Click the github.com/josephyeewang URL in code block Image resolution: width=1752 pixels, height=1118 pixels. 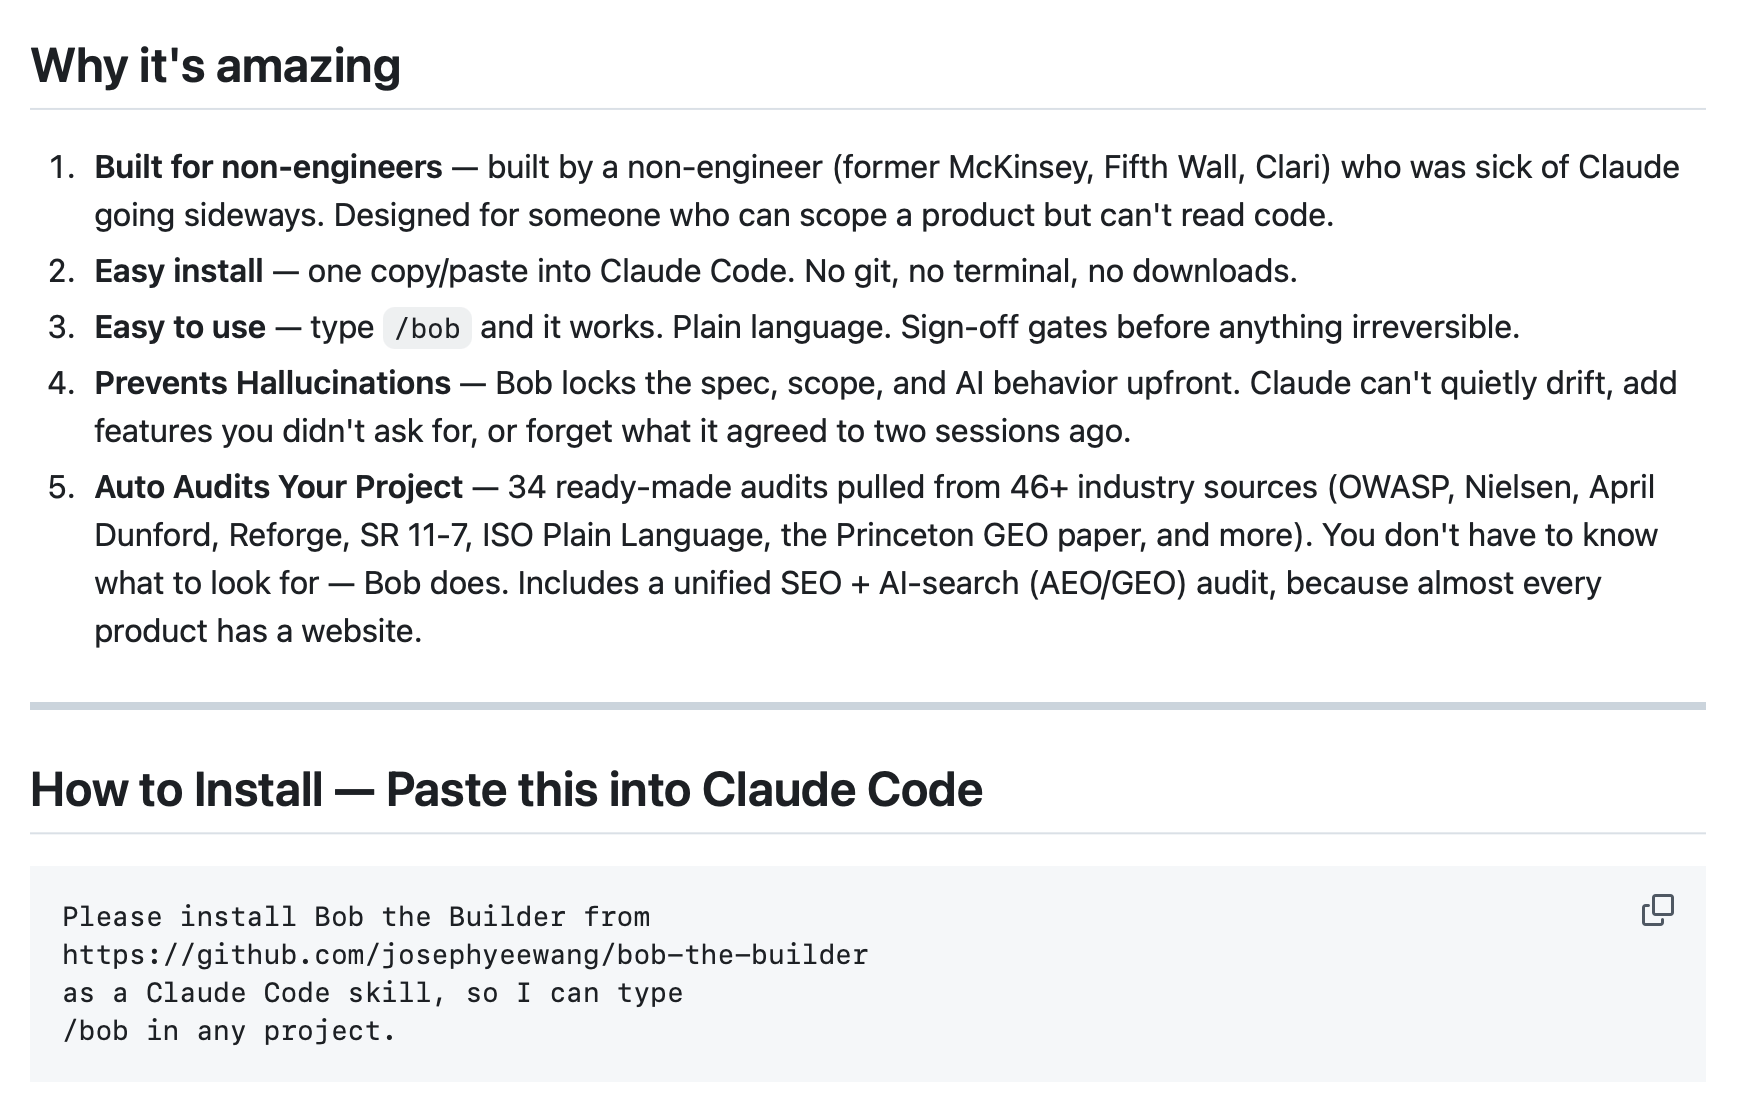coord(465,955)
